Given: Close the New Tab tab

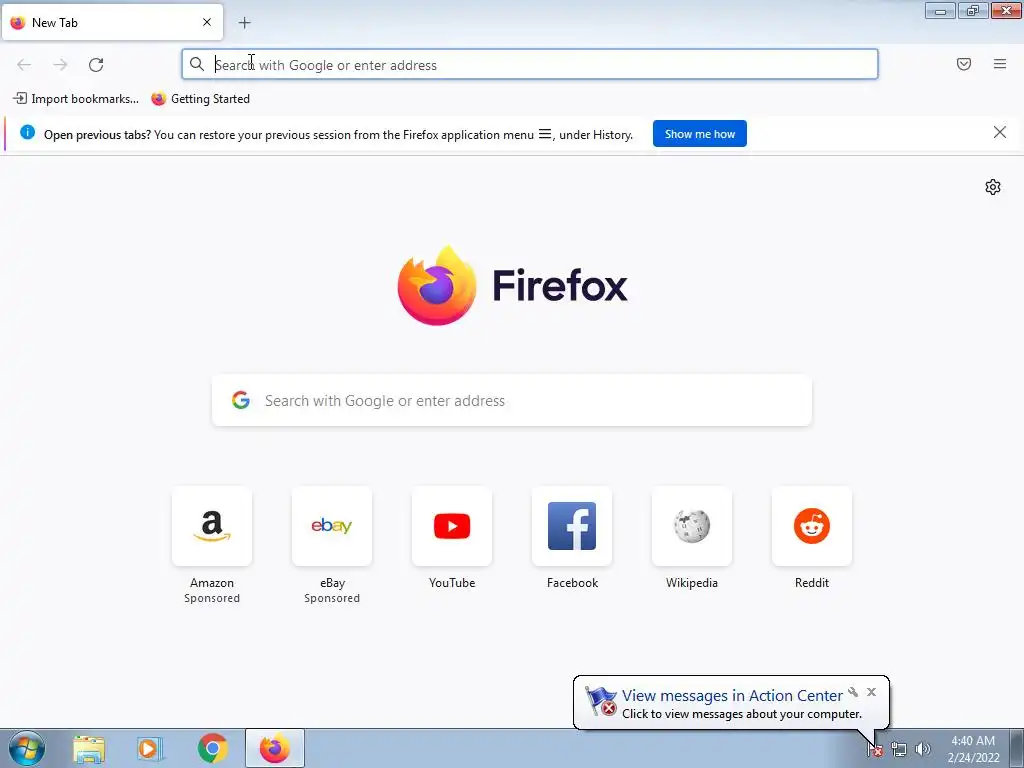Looking at the screenshot, I should coord(207,22).
